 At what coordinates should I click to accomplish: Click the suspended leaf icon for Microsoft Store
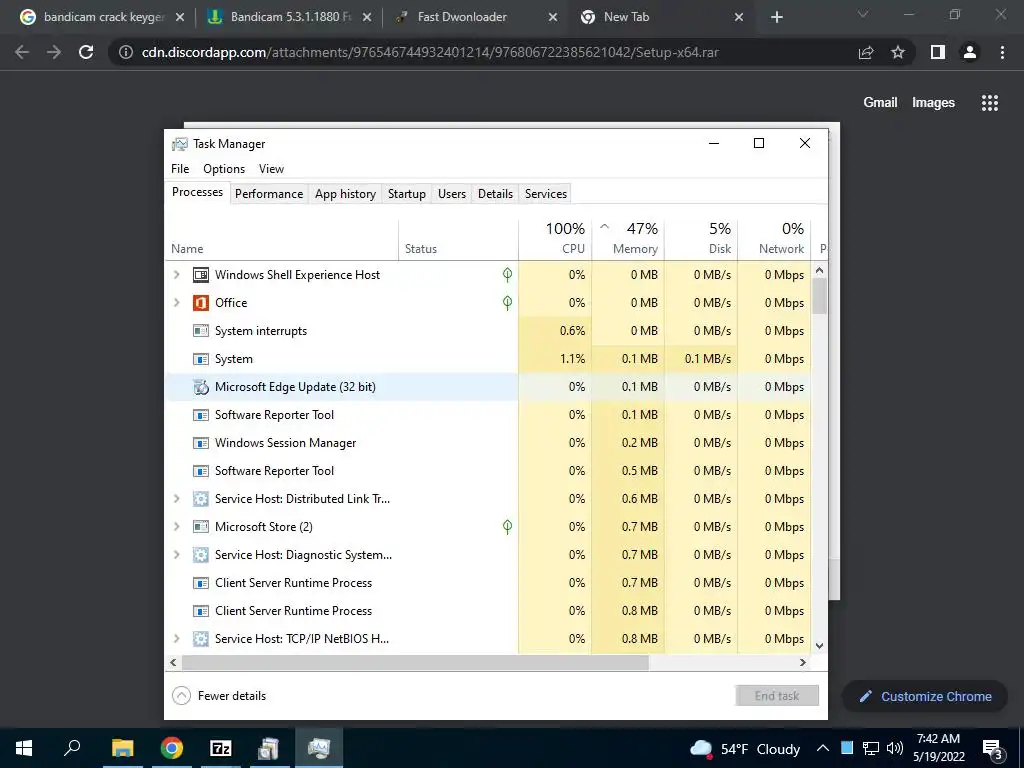[x=507, y=526]
